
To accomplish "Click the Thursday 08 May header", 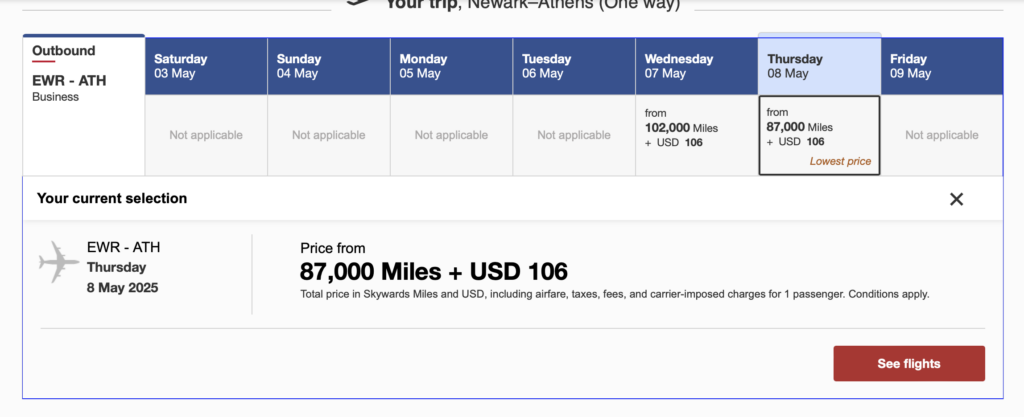I will point(819,66).
